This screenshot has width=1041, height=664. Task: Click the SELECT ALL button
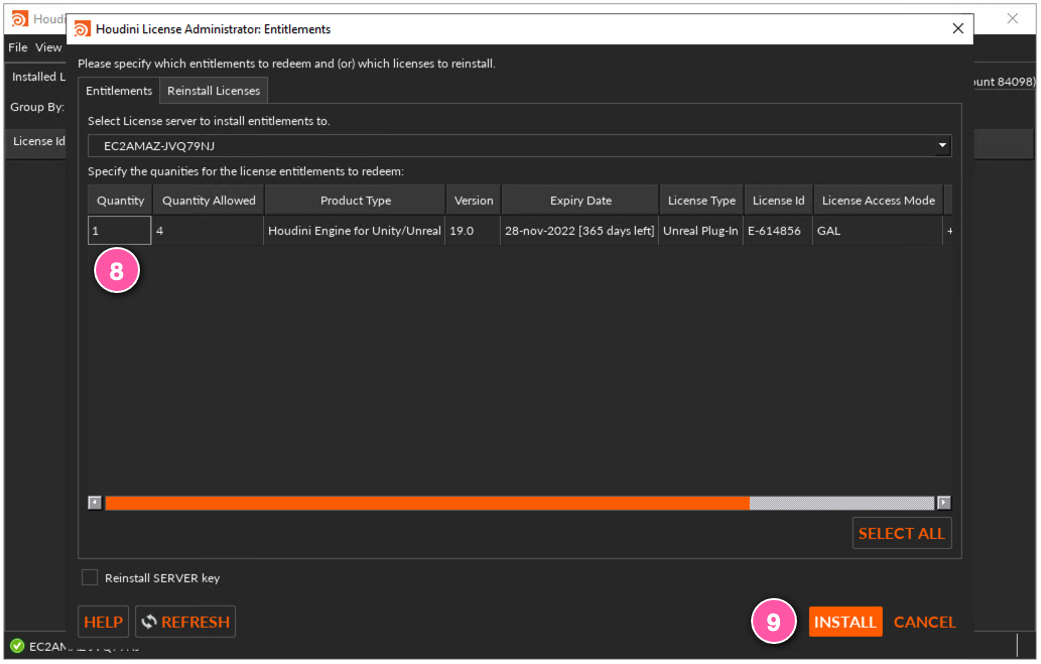point(902,533)
